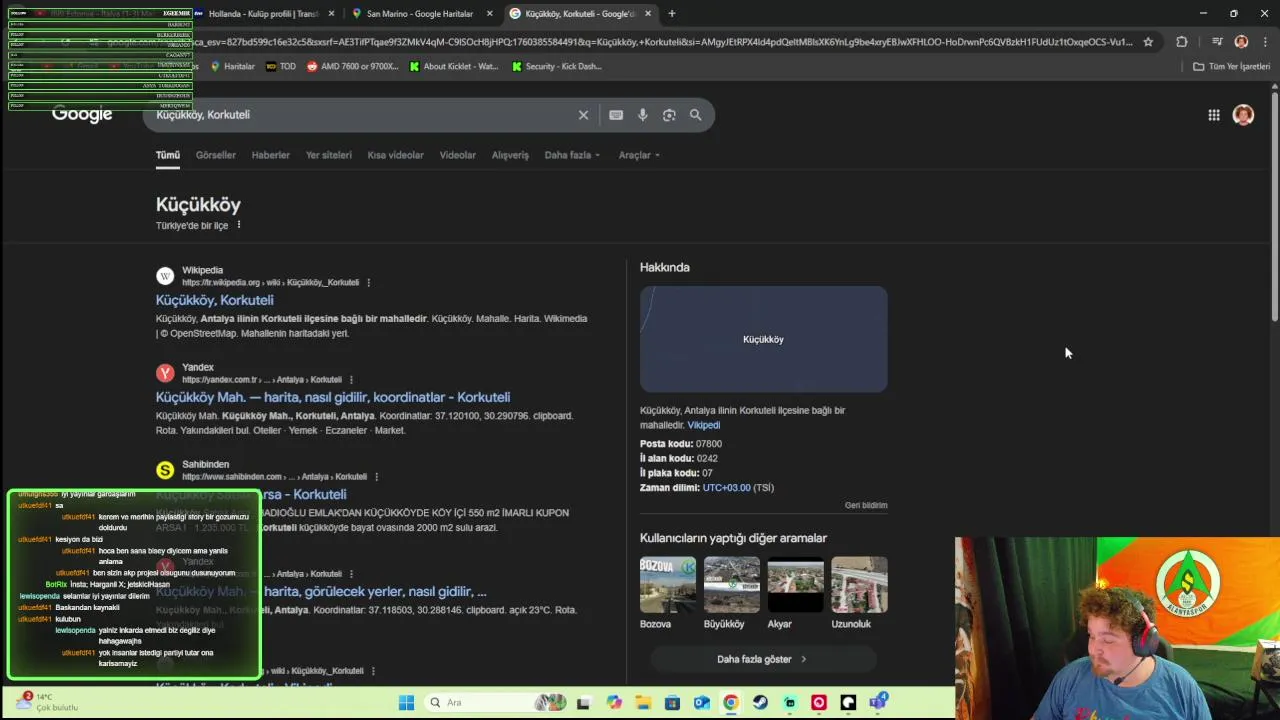The width and height of the screenshot is (1280, 720).
Task: Open the Security - Kick Dash bookmark
Action: (556, 66)
